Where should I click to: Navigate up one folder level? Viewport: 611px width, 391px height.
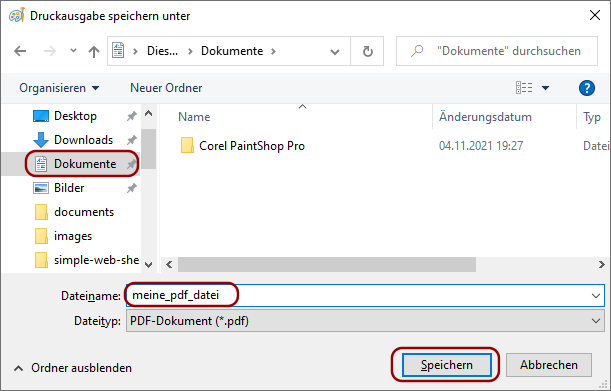point(94,51)
